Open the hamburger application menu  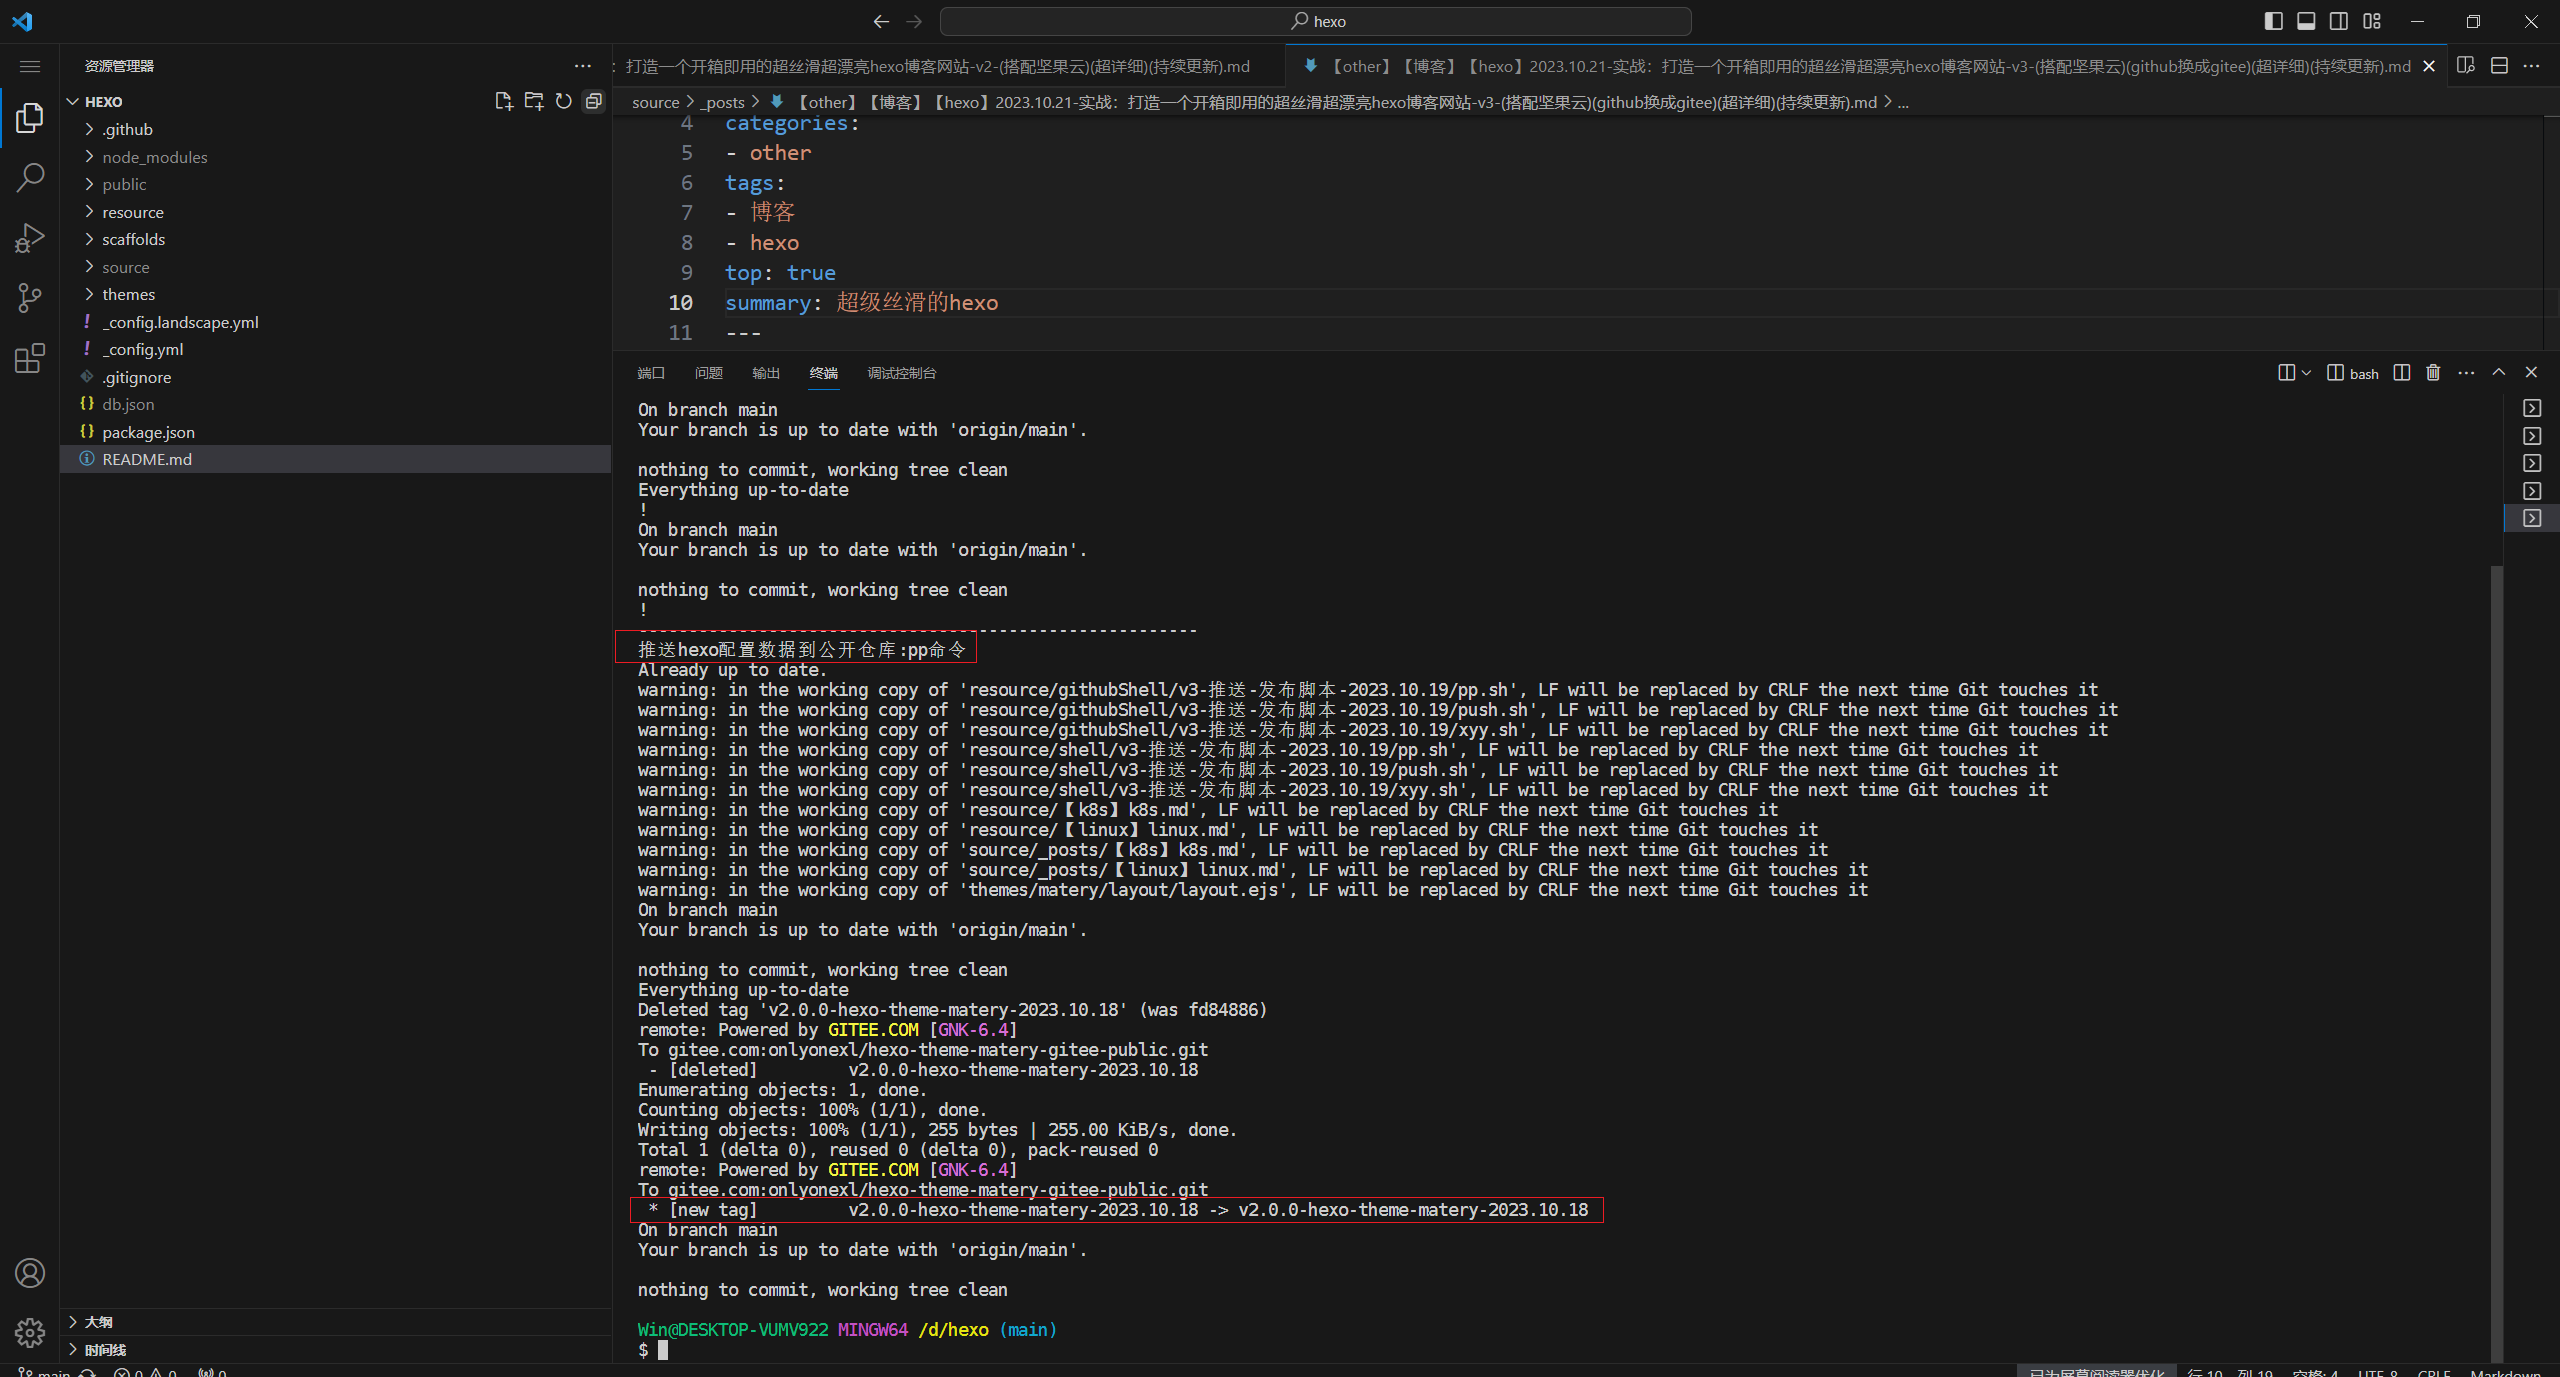pyautogui.click(x=30, y=66)
